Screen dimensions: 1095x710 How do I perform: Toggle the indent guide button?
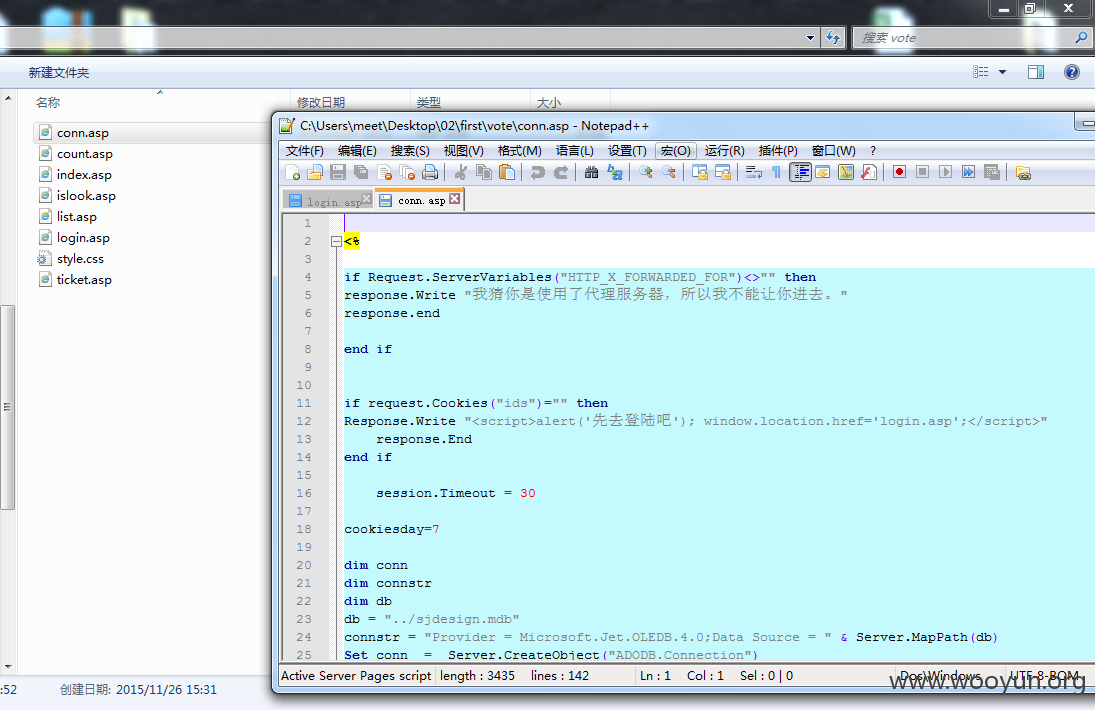[x=800, y=172]
